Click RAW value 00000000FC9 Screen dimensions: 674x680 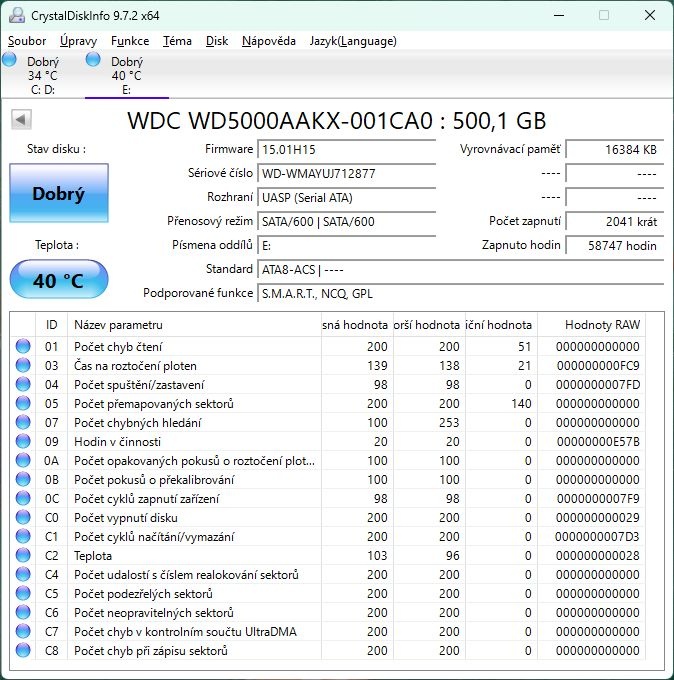[598, 366]
